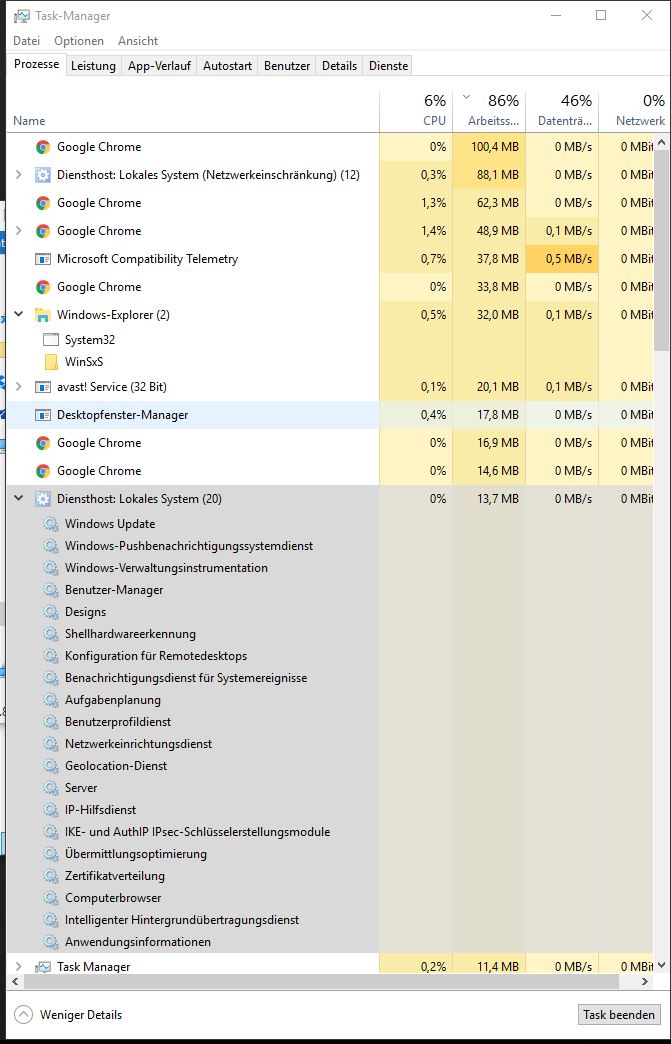The width and height of the screenshot is (671, 1044).
Task: Sort by the Datenträger column header
Action: 562,111
